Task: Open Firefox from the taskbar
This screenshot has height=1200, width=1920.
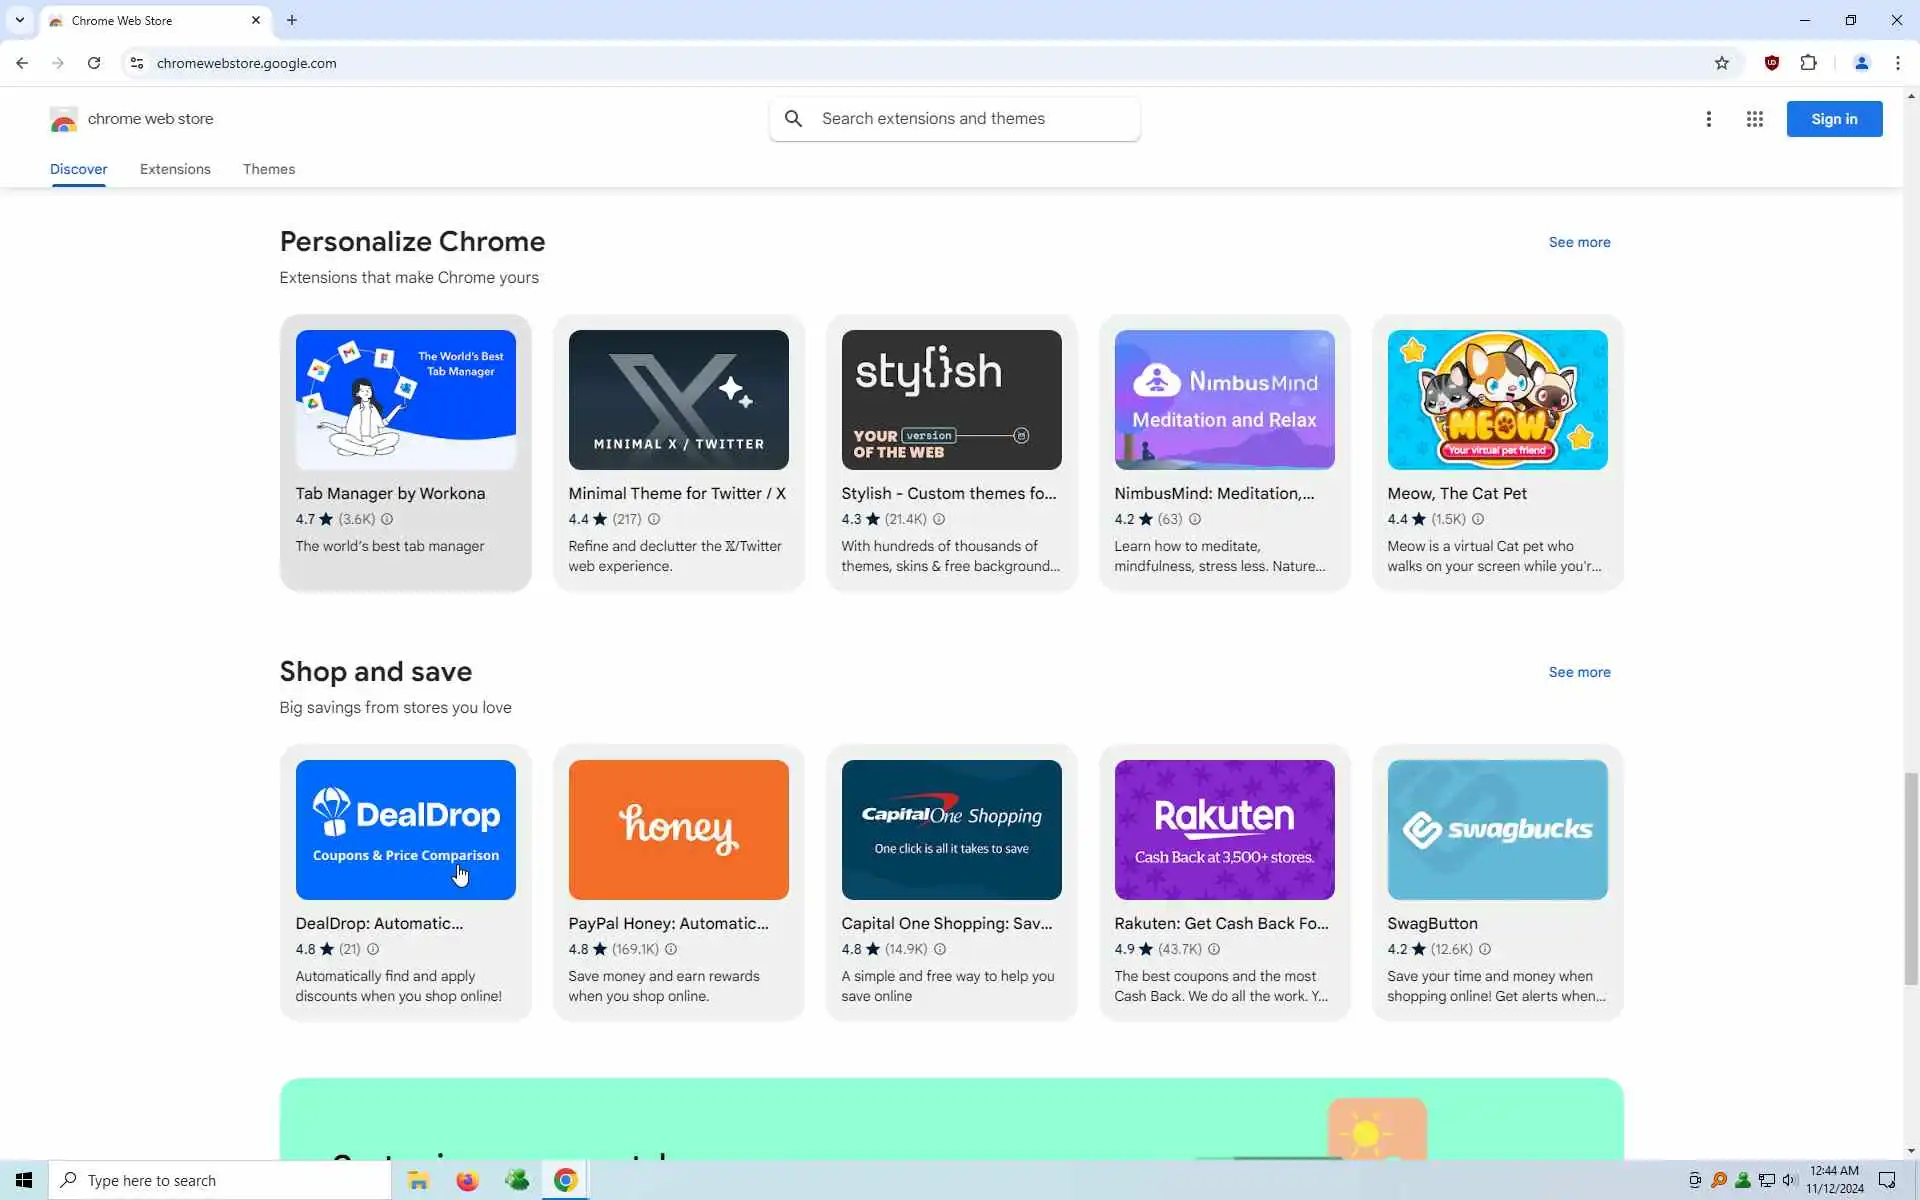Action: (467, 1180)
